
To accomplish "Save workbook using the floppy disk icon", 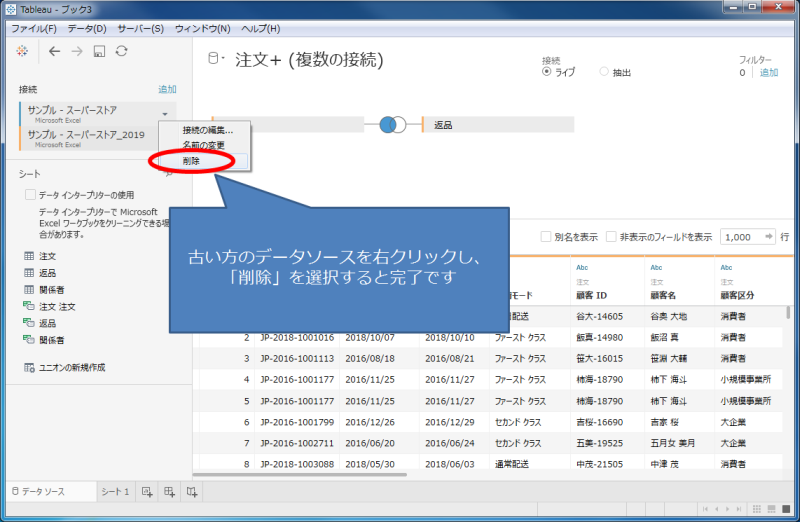I will click(99, 51).
